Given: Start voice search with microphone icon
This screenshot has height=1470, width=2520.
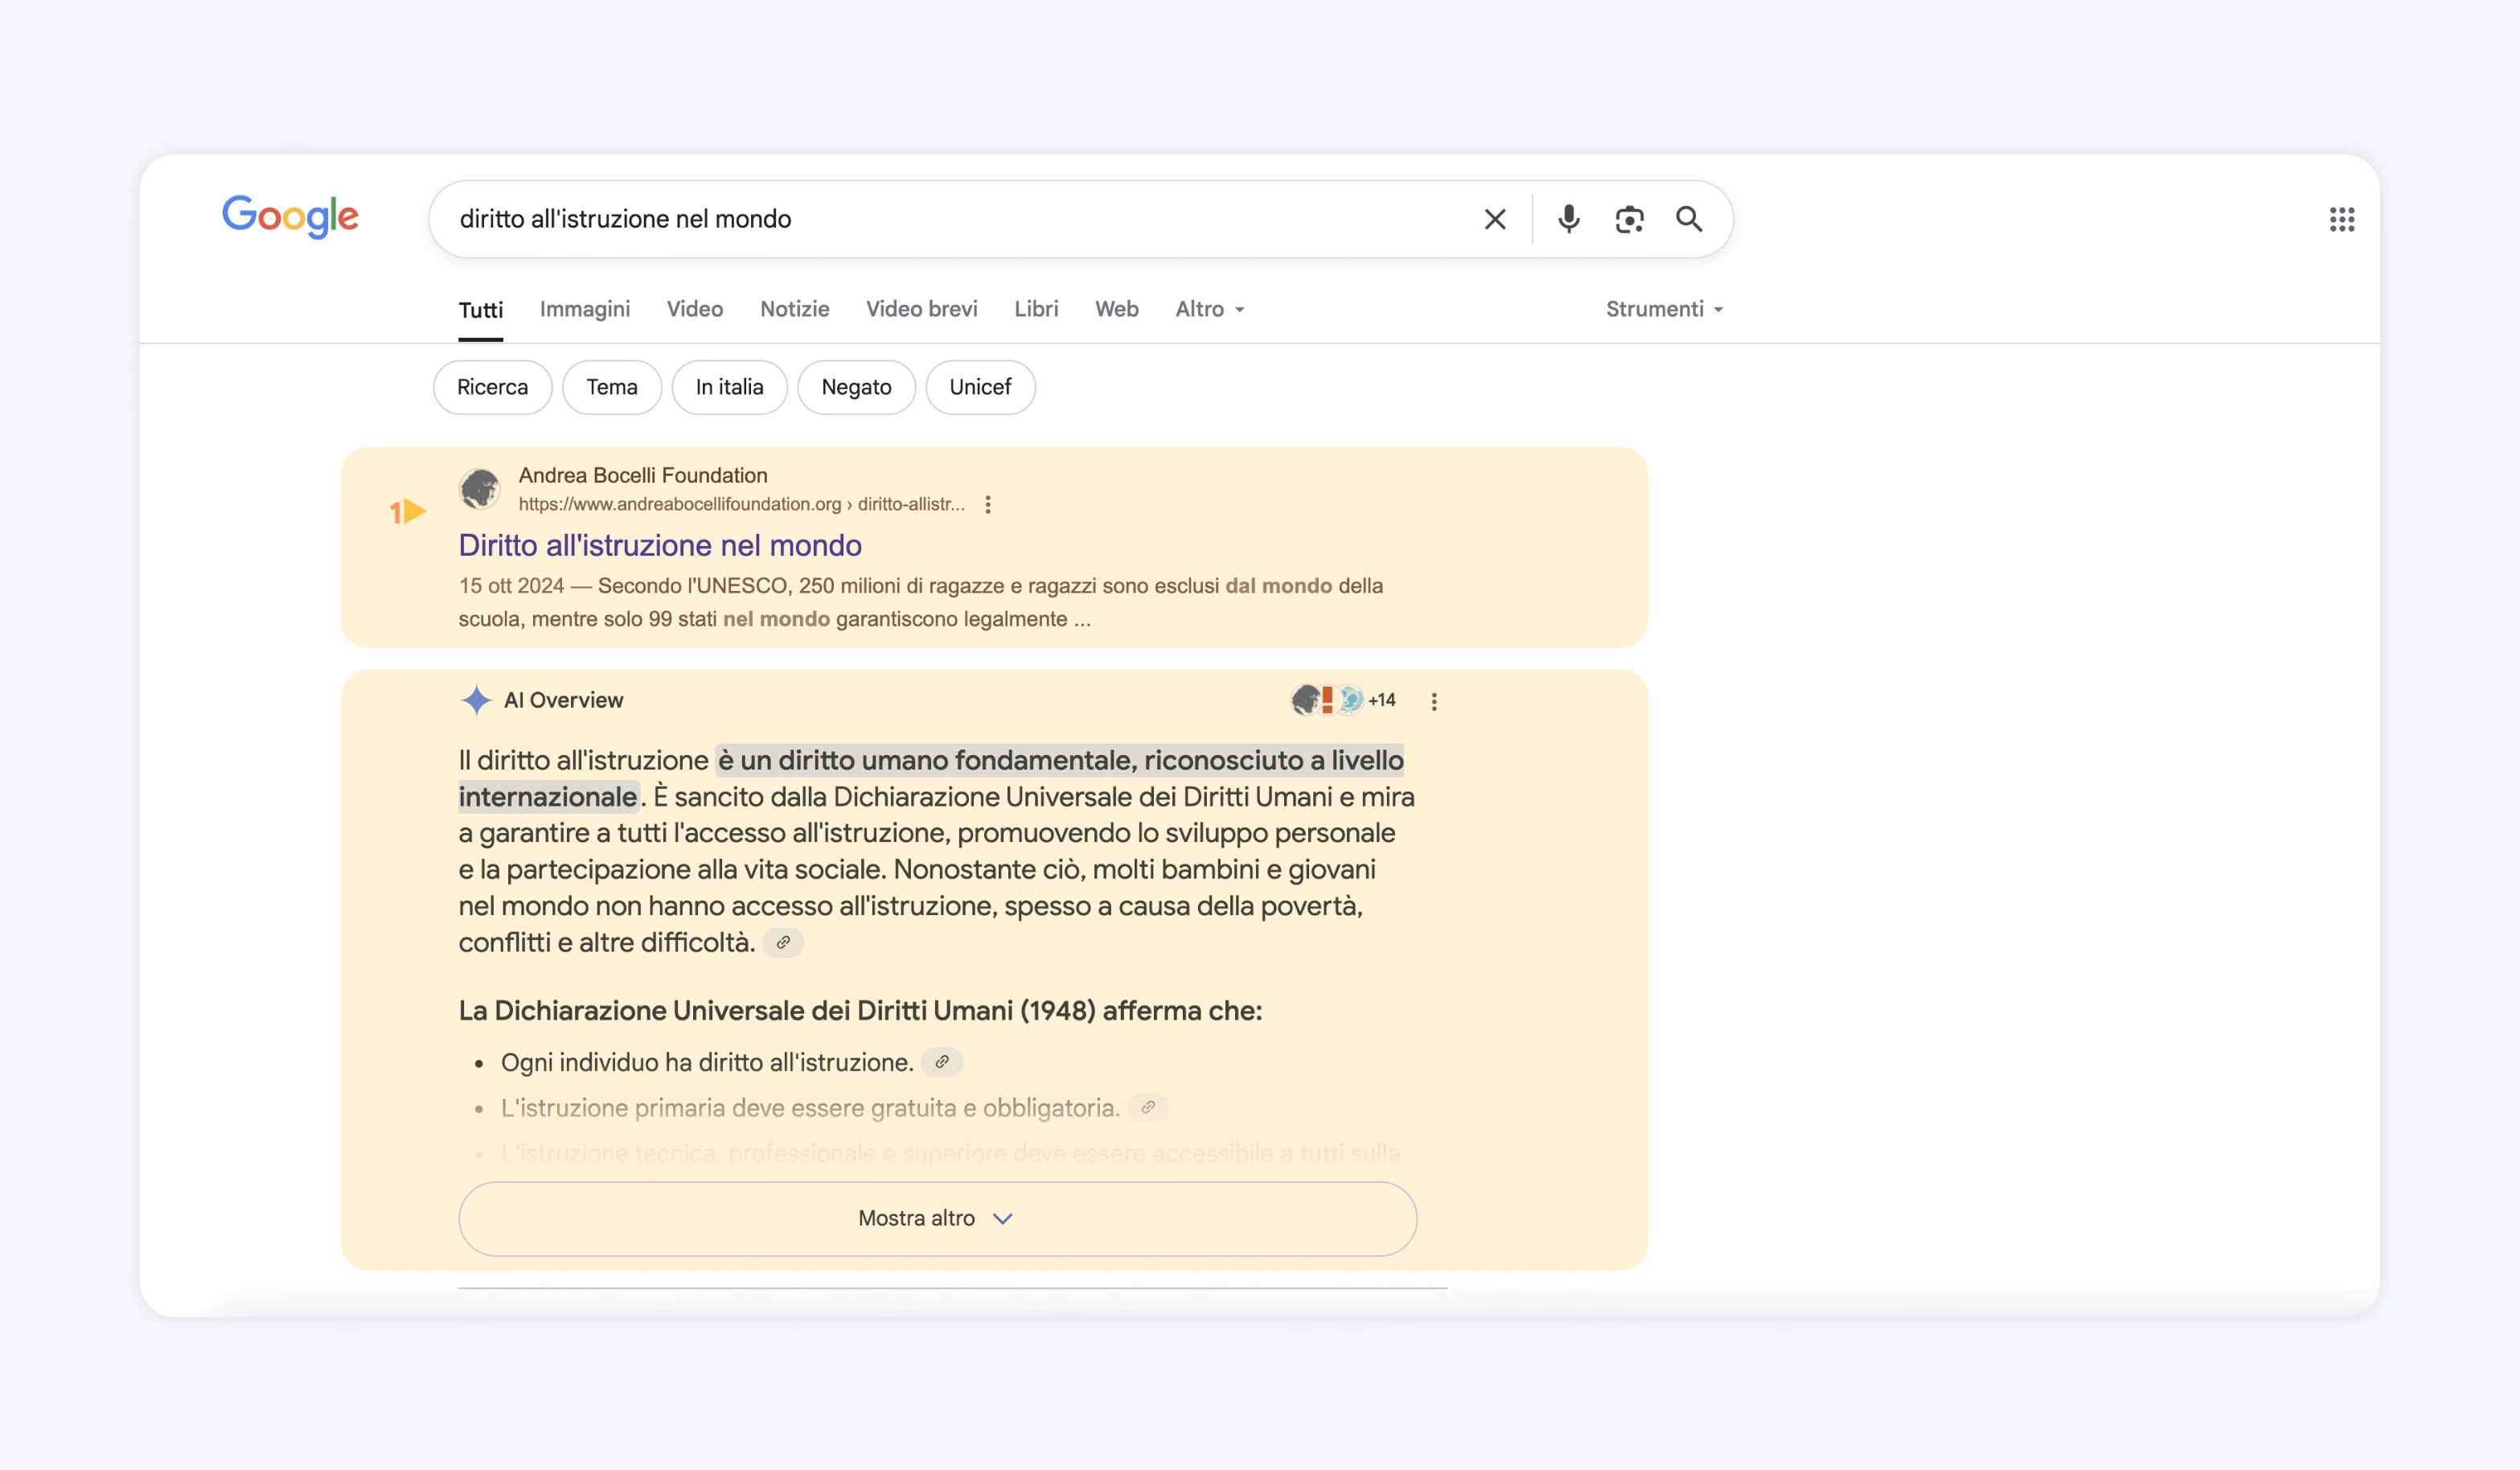Looking at the screenshot, I should 1569,219.
